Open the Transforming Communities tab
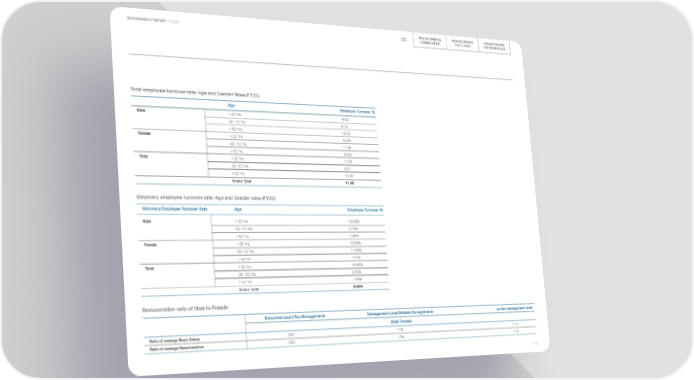The width and height of the screenshot is (694, 380). tap(430, 41)
